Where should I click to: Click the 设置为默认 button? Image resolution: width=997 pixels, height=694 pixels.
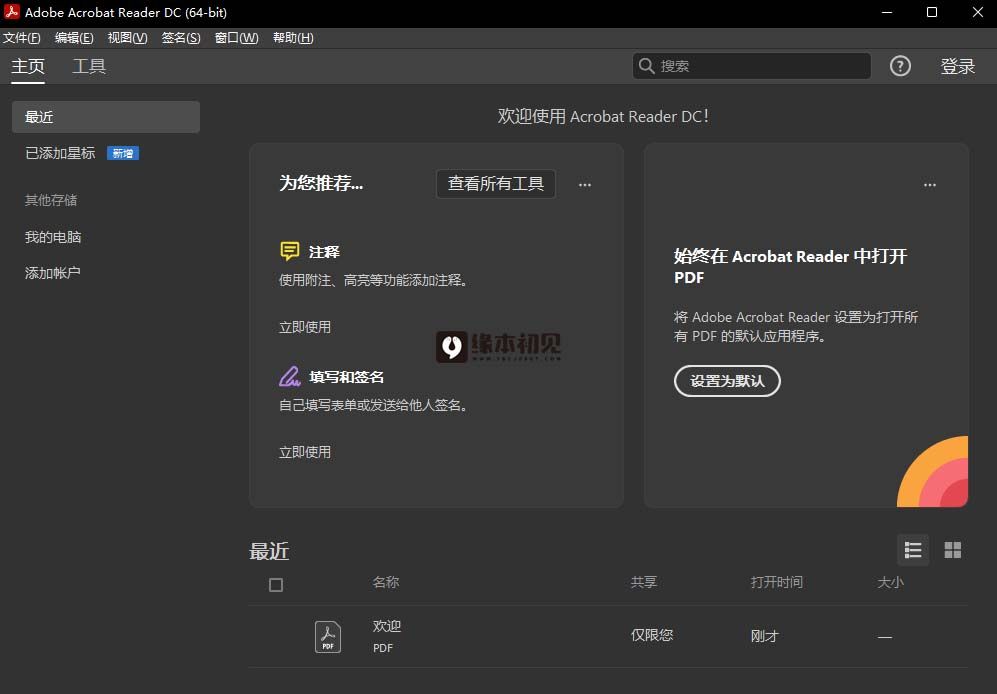point(727,381)
